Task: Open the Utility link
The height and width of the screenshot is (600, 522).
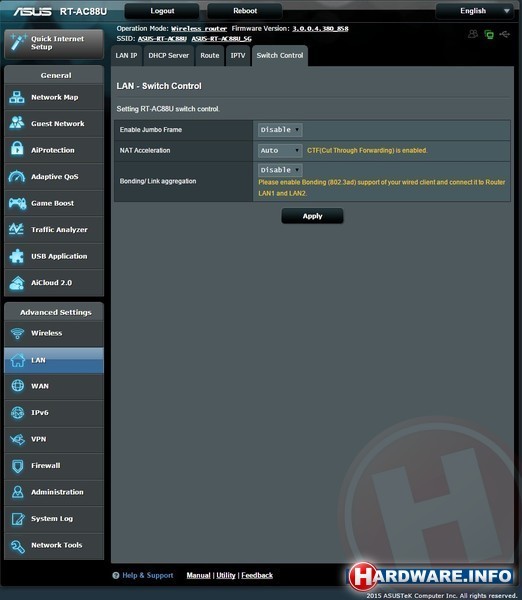Action: pos(226,575)
